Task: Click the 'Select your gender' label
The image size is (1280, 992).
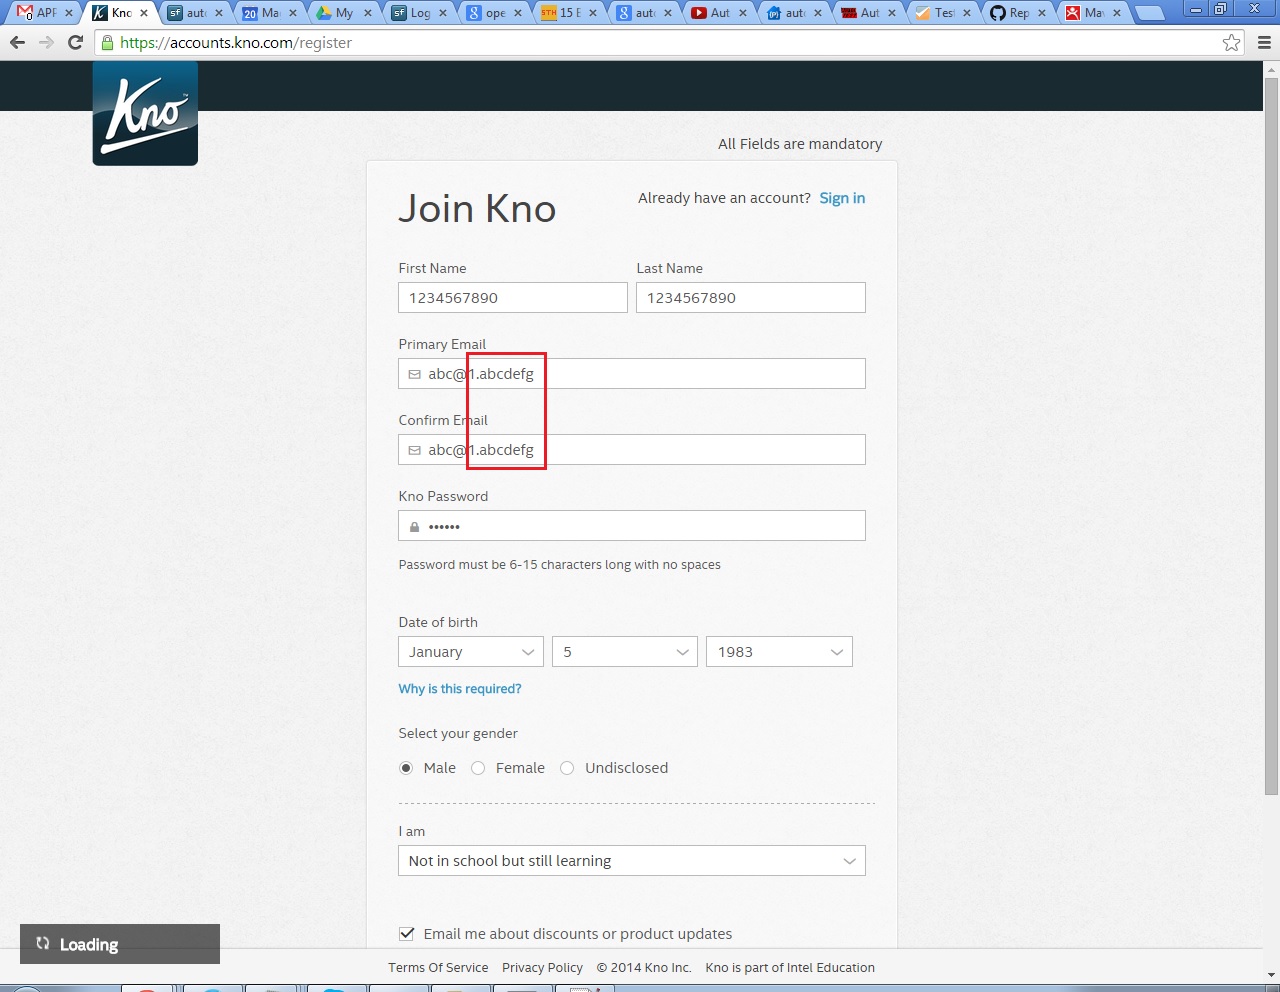Action: click(x=458, y=734)
